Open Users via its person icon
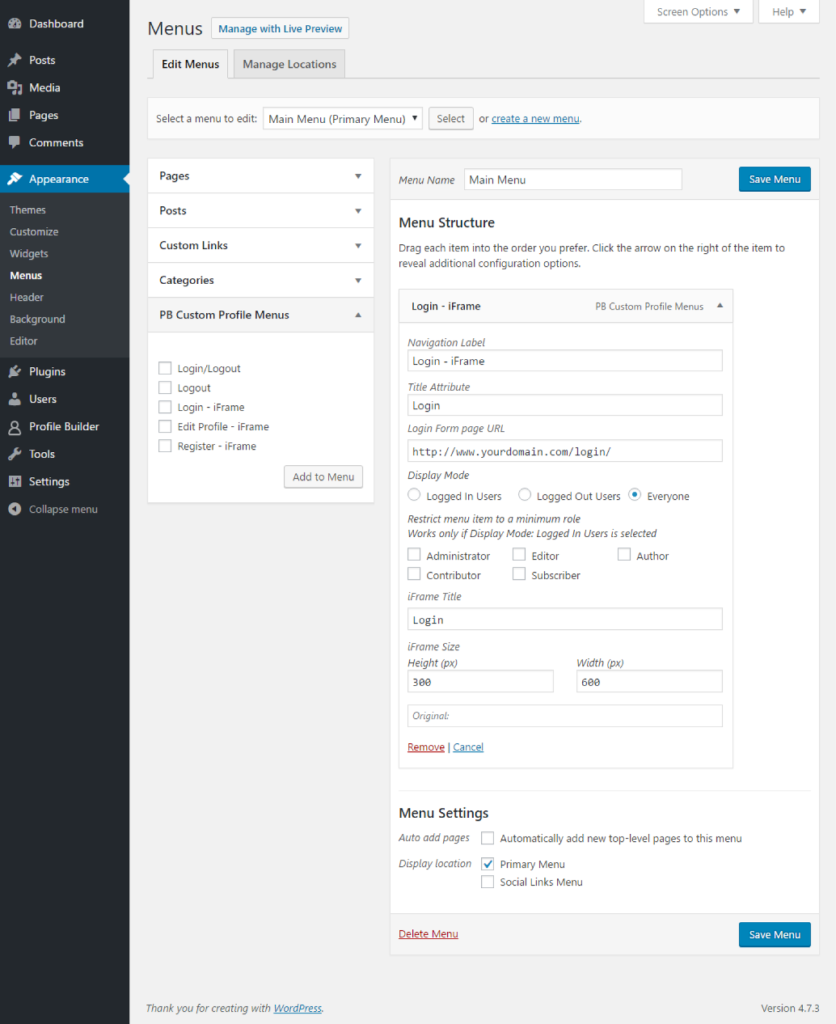 pyautogui.click(x=15, y=399)
